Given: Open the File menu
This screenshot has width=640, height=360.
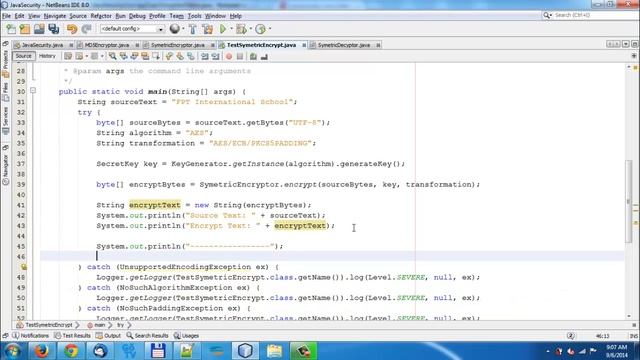Looking at the screenshot, I should (x=7, y=16).
